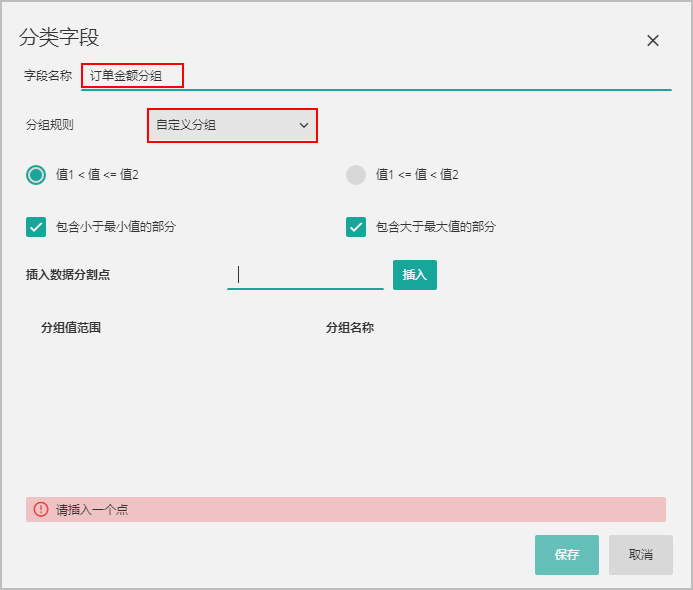Select the 值1 <= 值 < 值2 radio button

tap(356, 175)
